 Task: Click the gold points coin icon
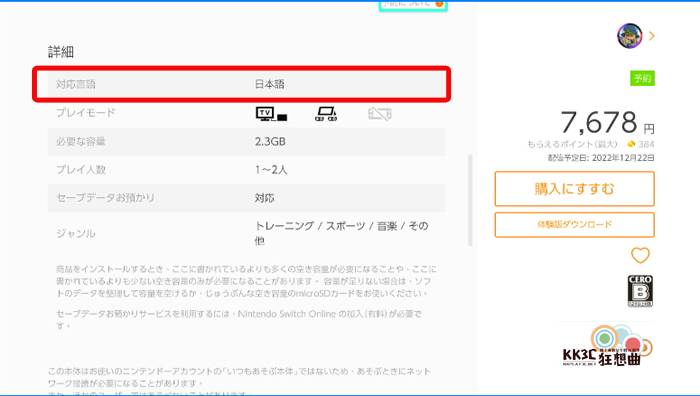[x=631, y=144]
